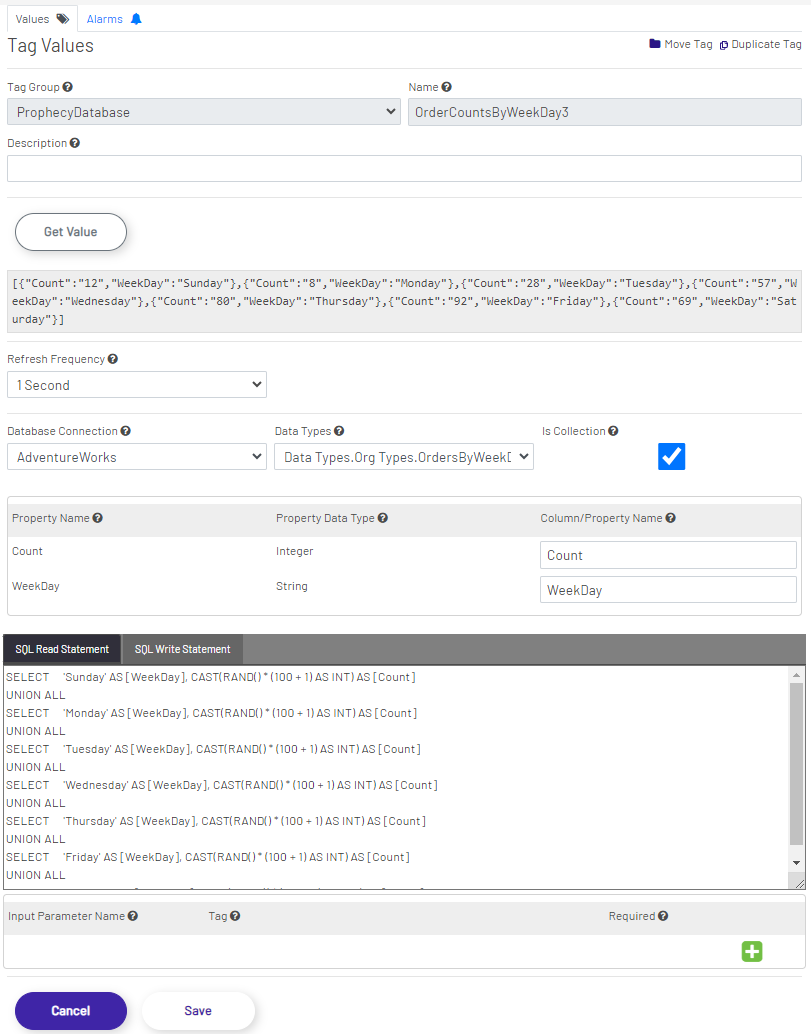Open the Refresh Frequency dropdown
Screen dimensions: 811x1034
pyautogui.click(x=136, y=384)
